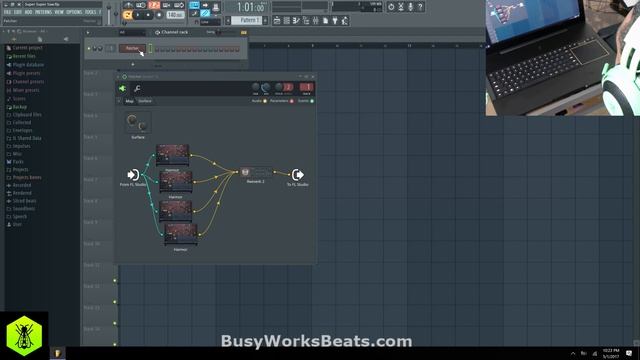Add new pattern plus button
The image size is (640, 360).
[265, 20]
